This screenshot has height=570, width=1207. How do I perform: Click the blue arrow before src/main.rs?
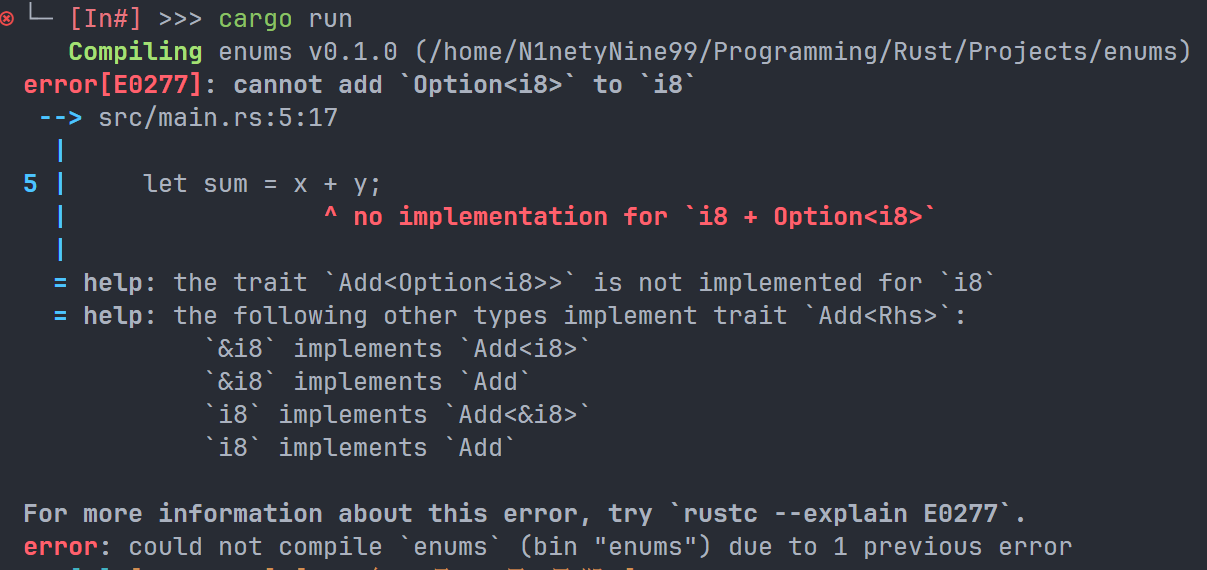pos(60,118)
